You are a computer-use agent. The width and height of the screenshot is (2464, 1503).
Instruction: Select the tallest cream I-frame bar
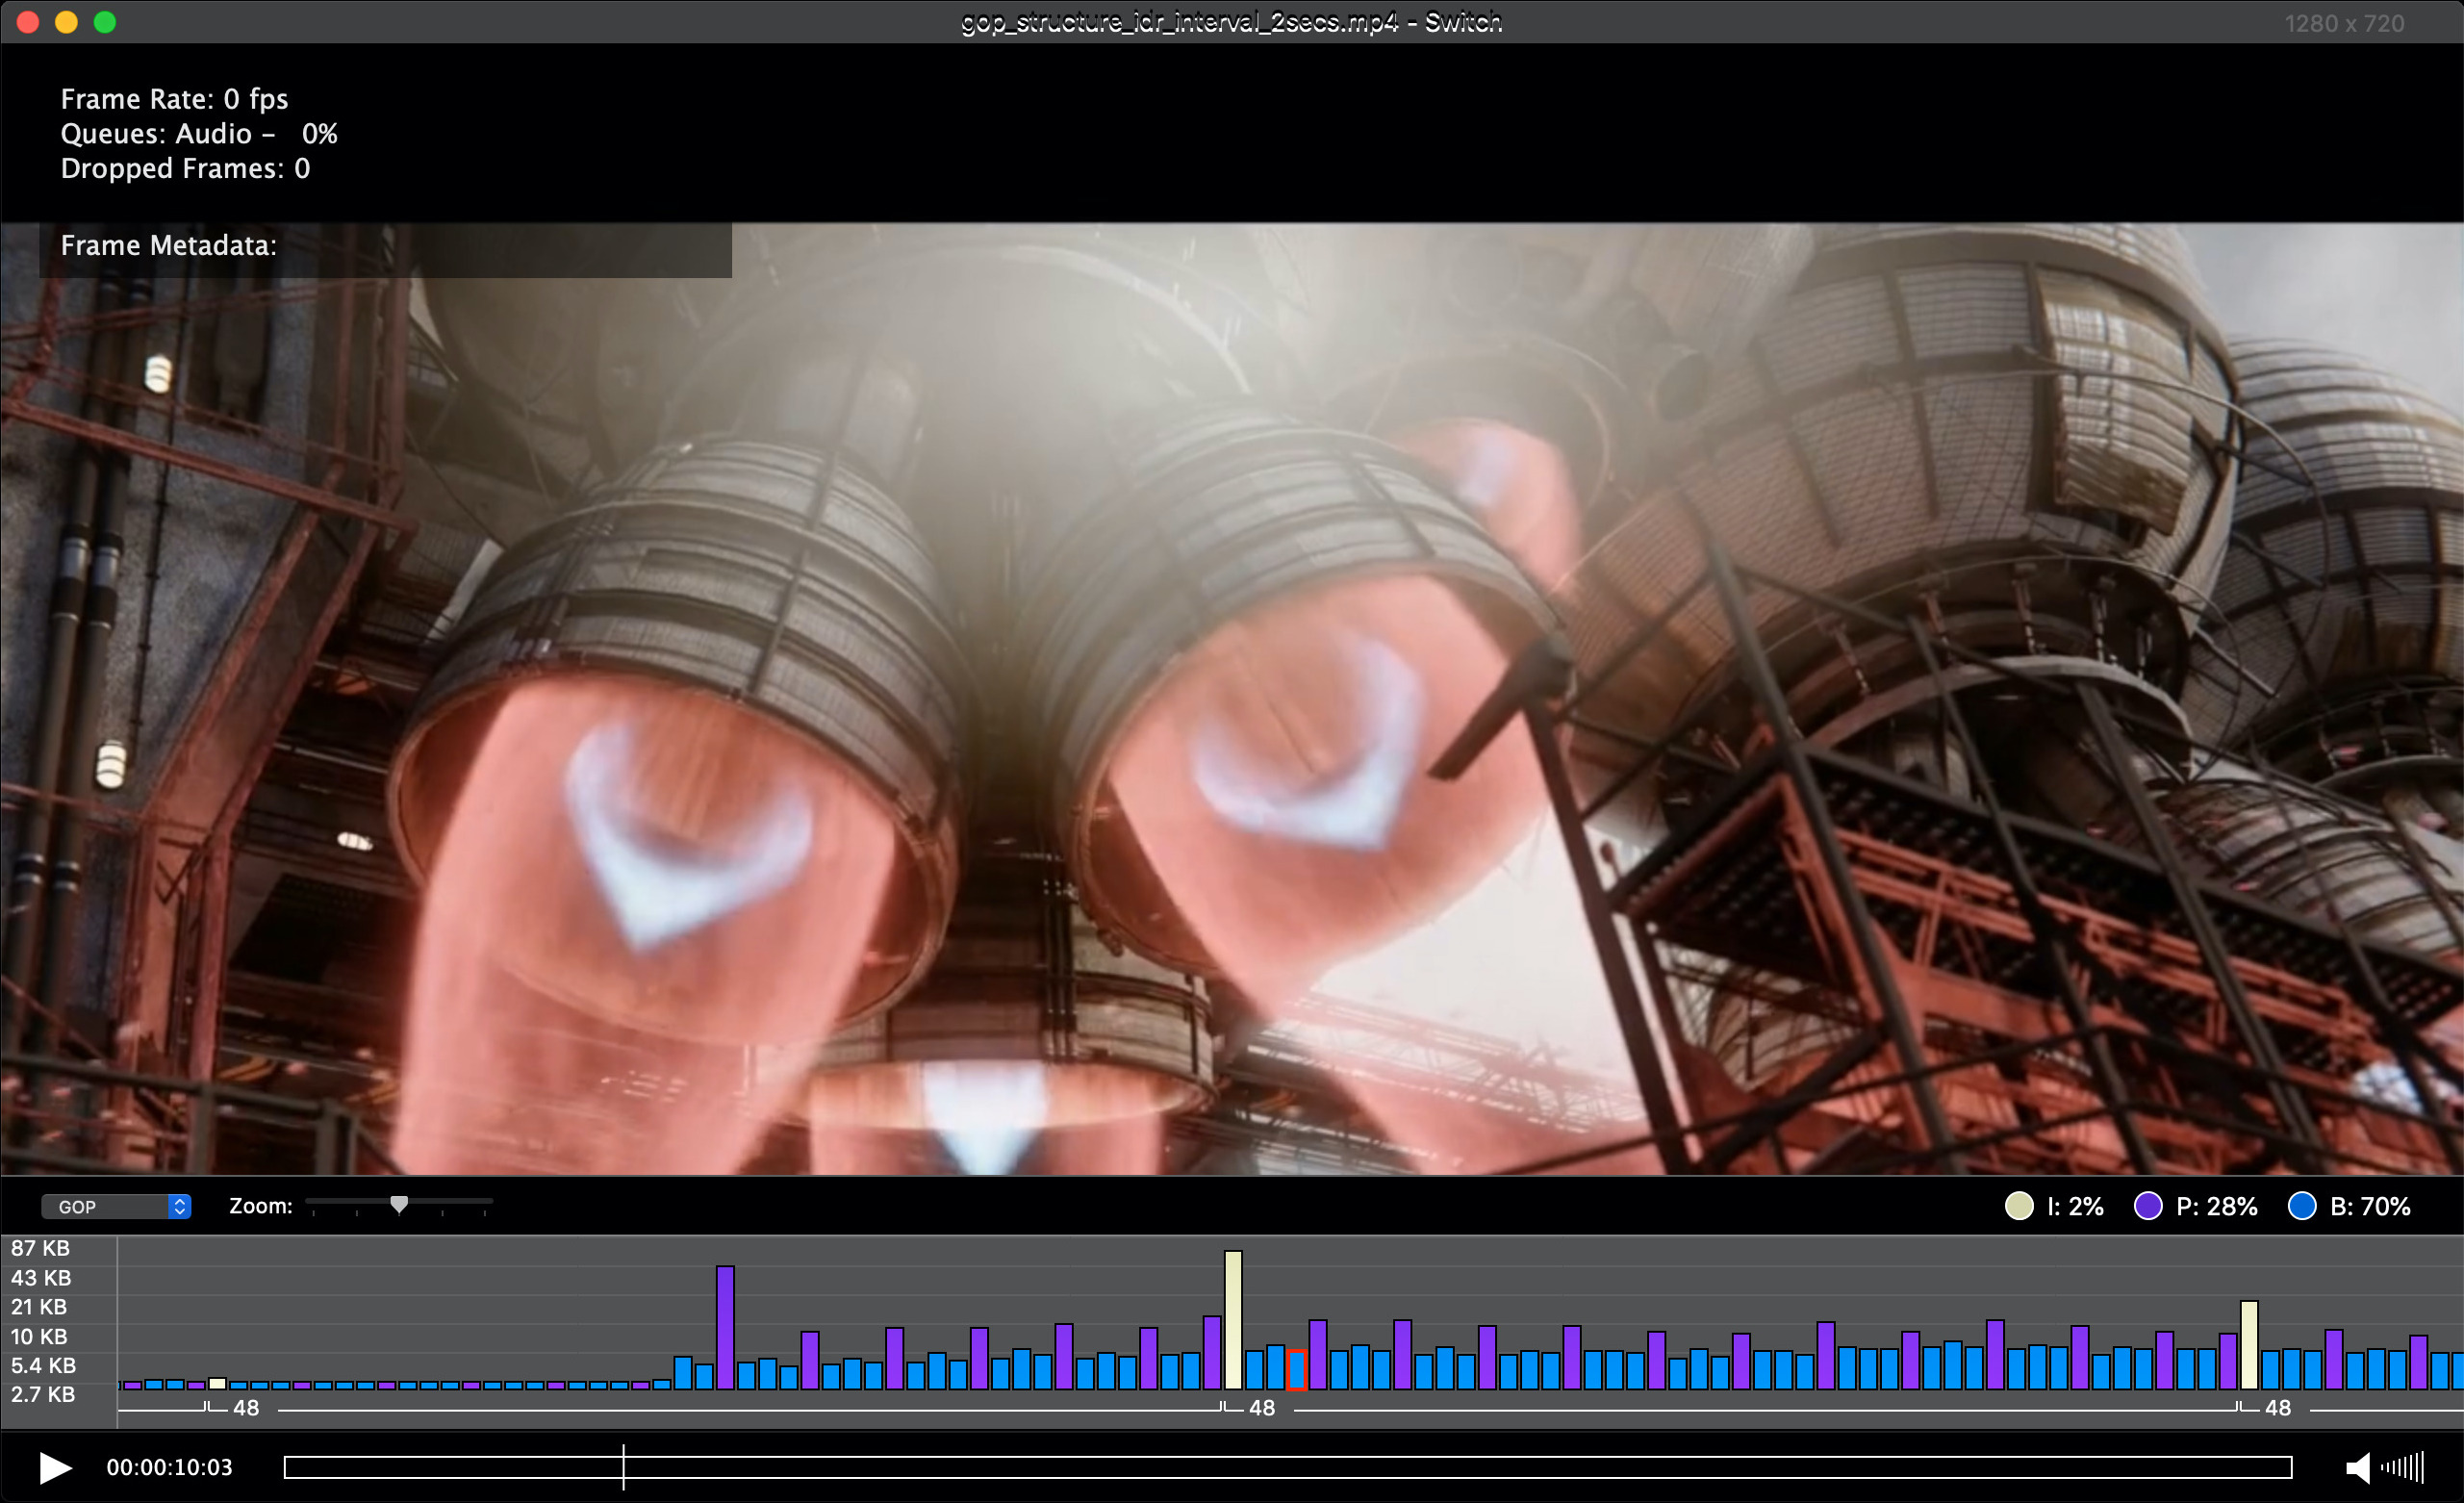tap(1233, 1320)
